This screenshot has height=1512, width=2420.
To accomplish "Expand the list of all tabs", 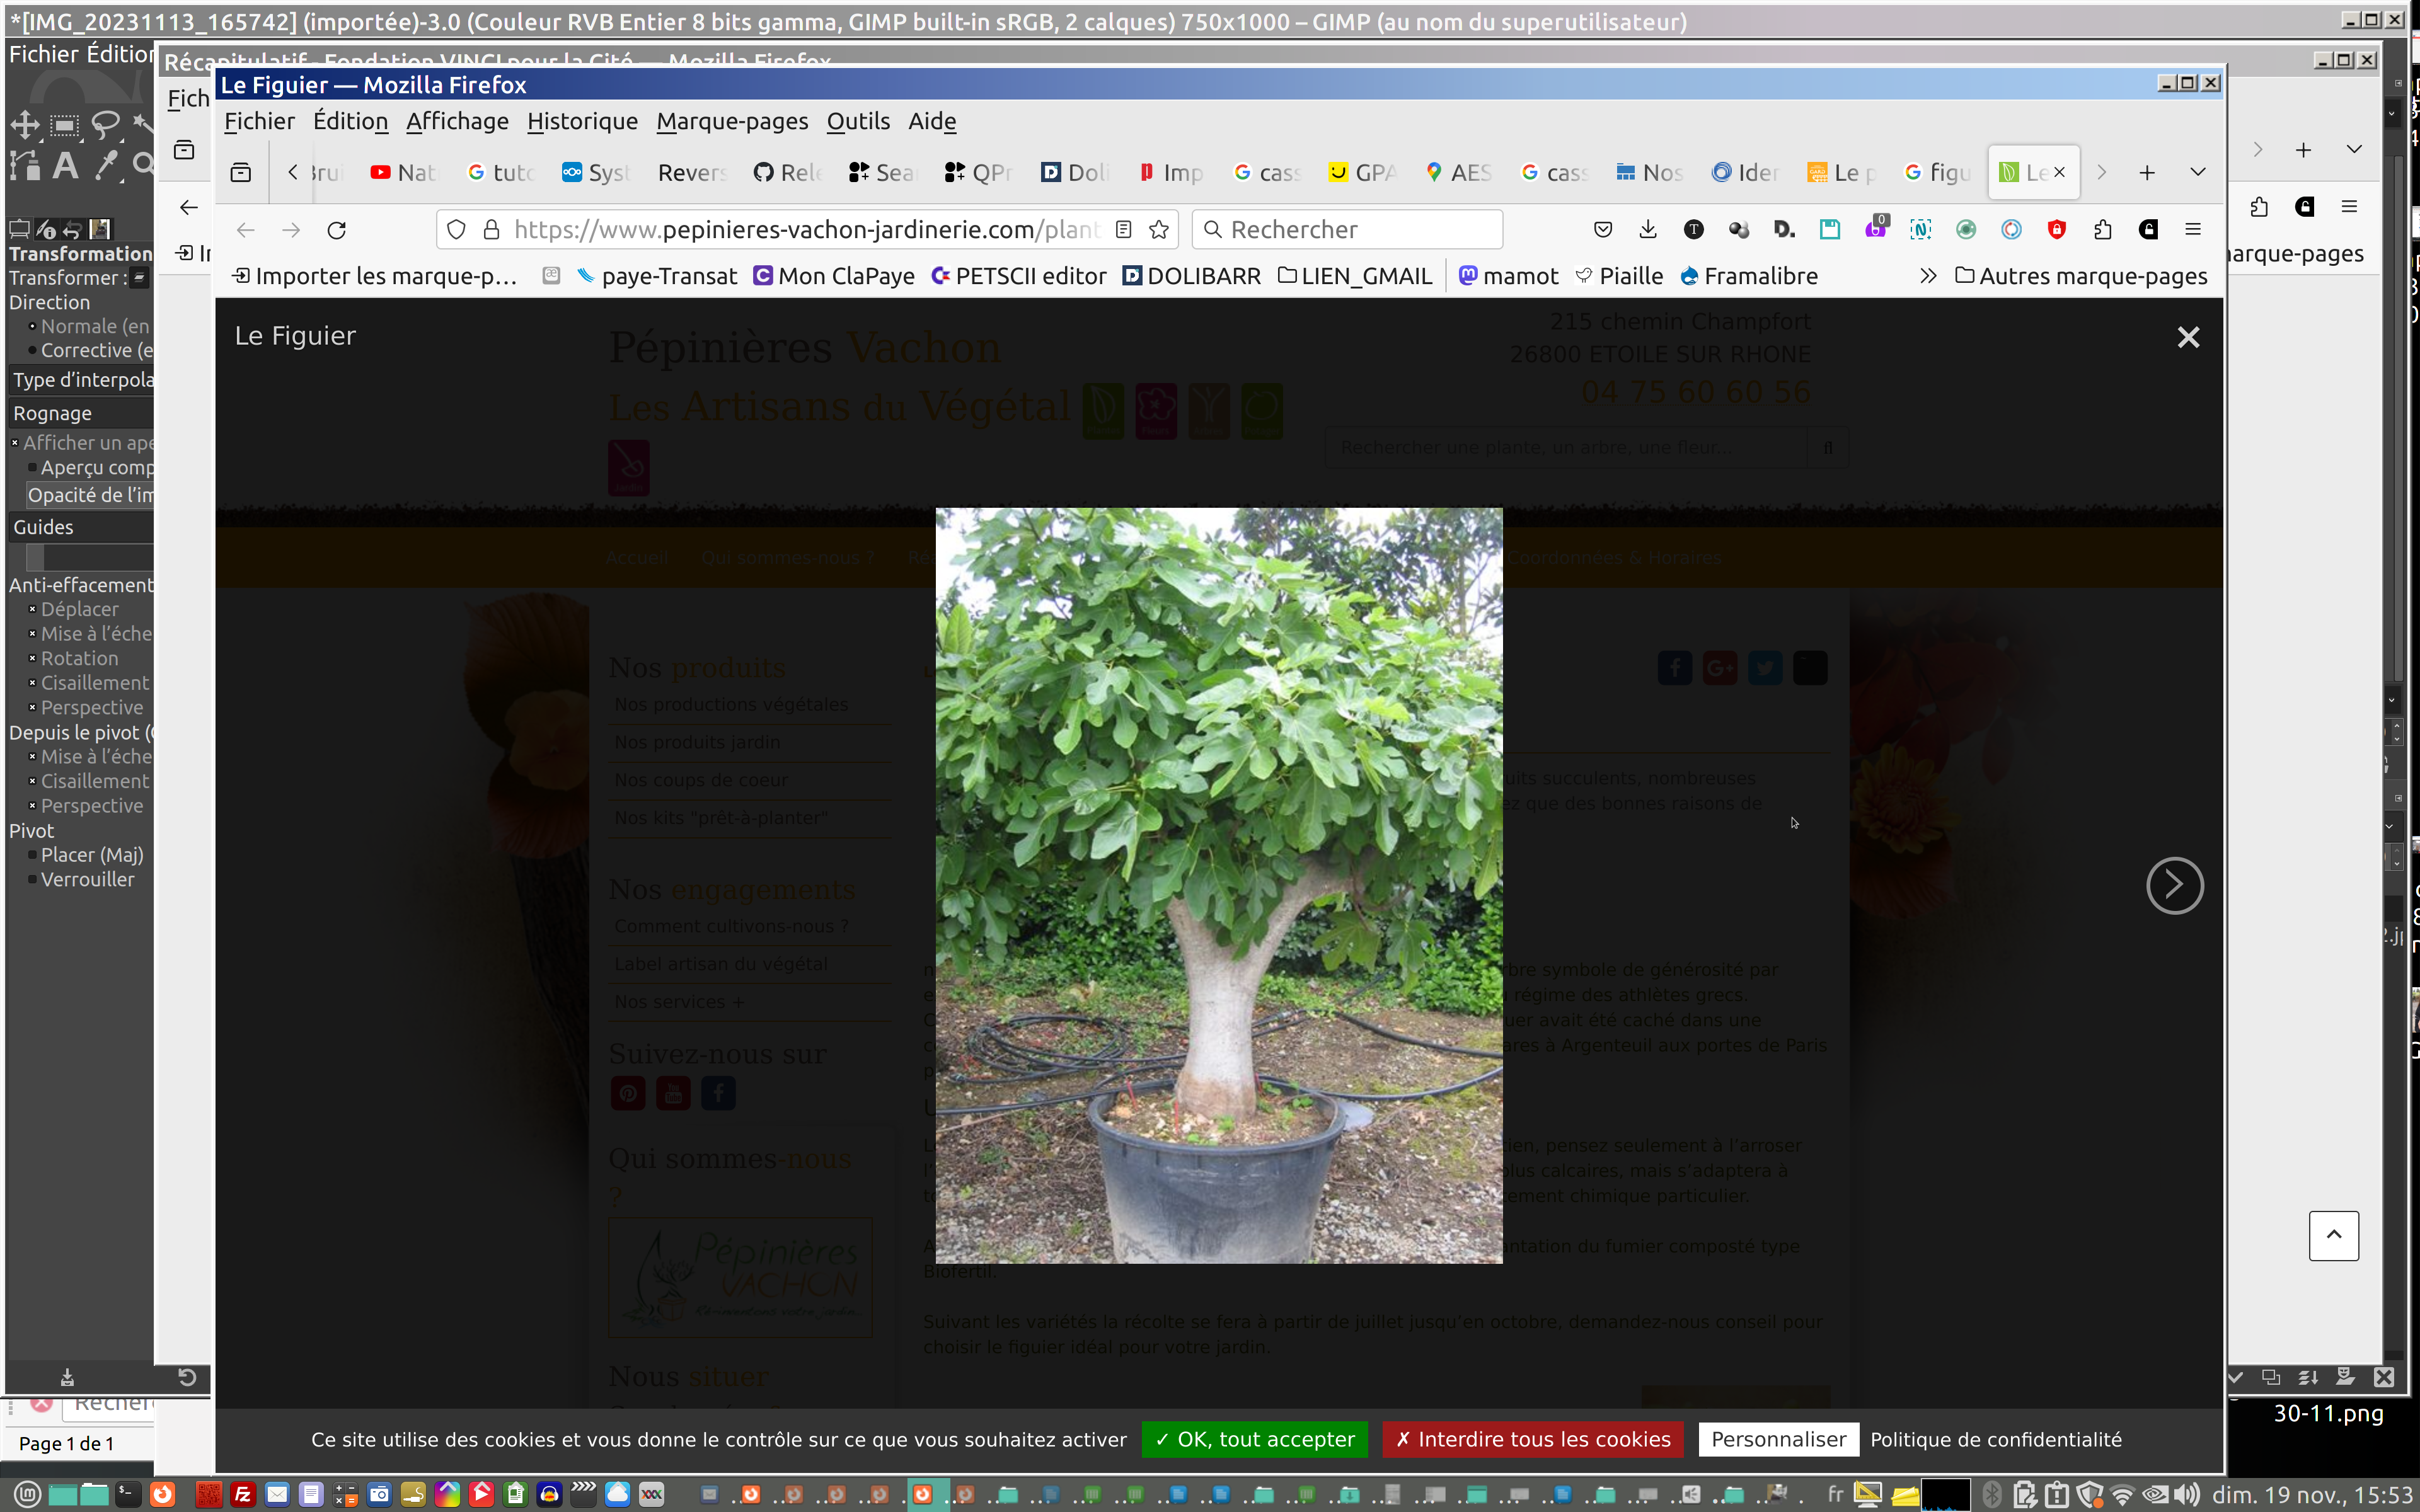I will (2197, 173).
